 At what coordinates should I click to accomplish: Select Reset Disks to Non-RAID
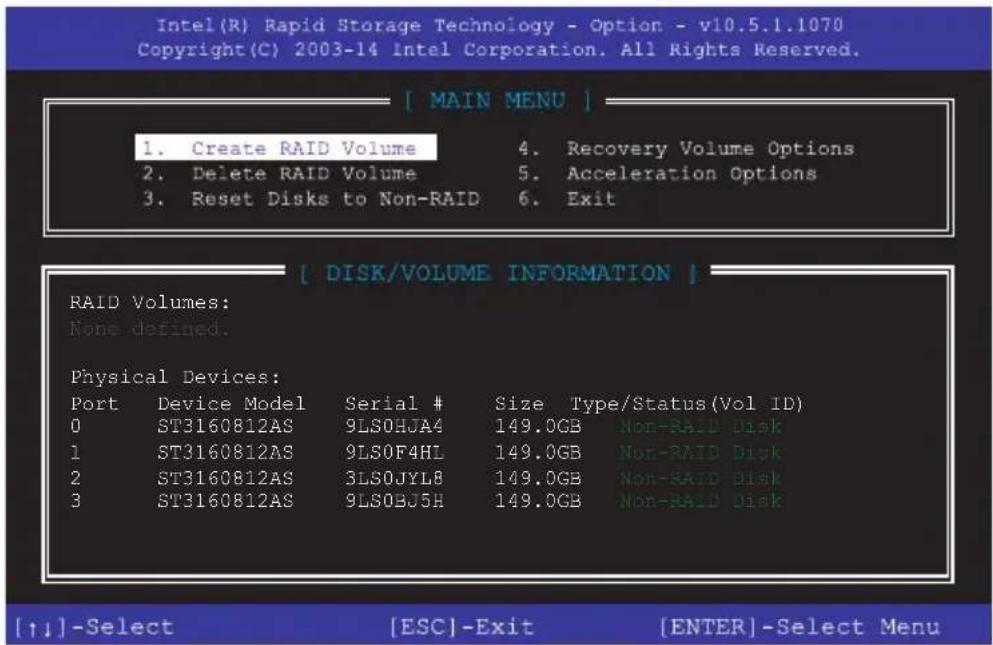[310, 199]
